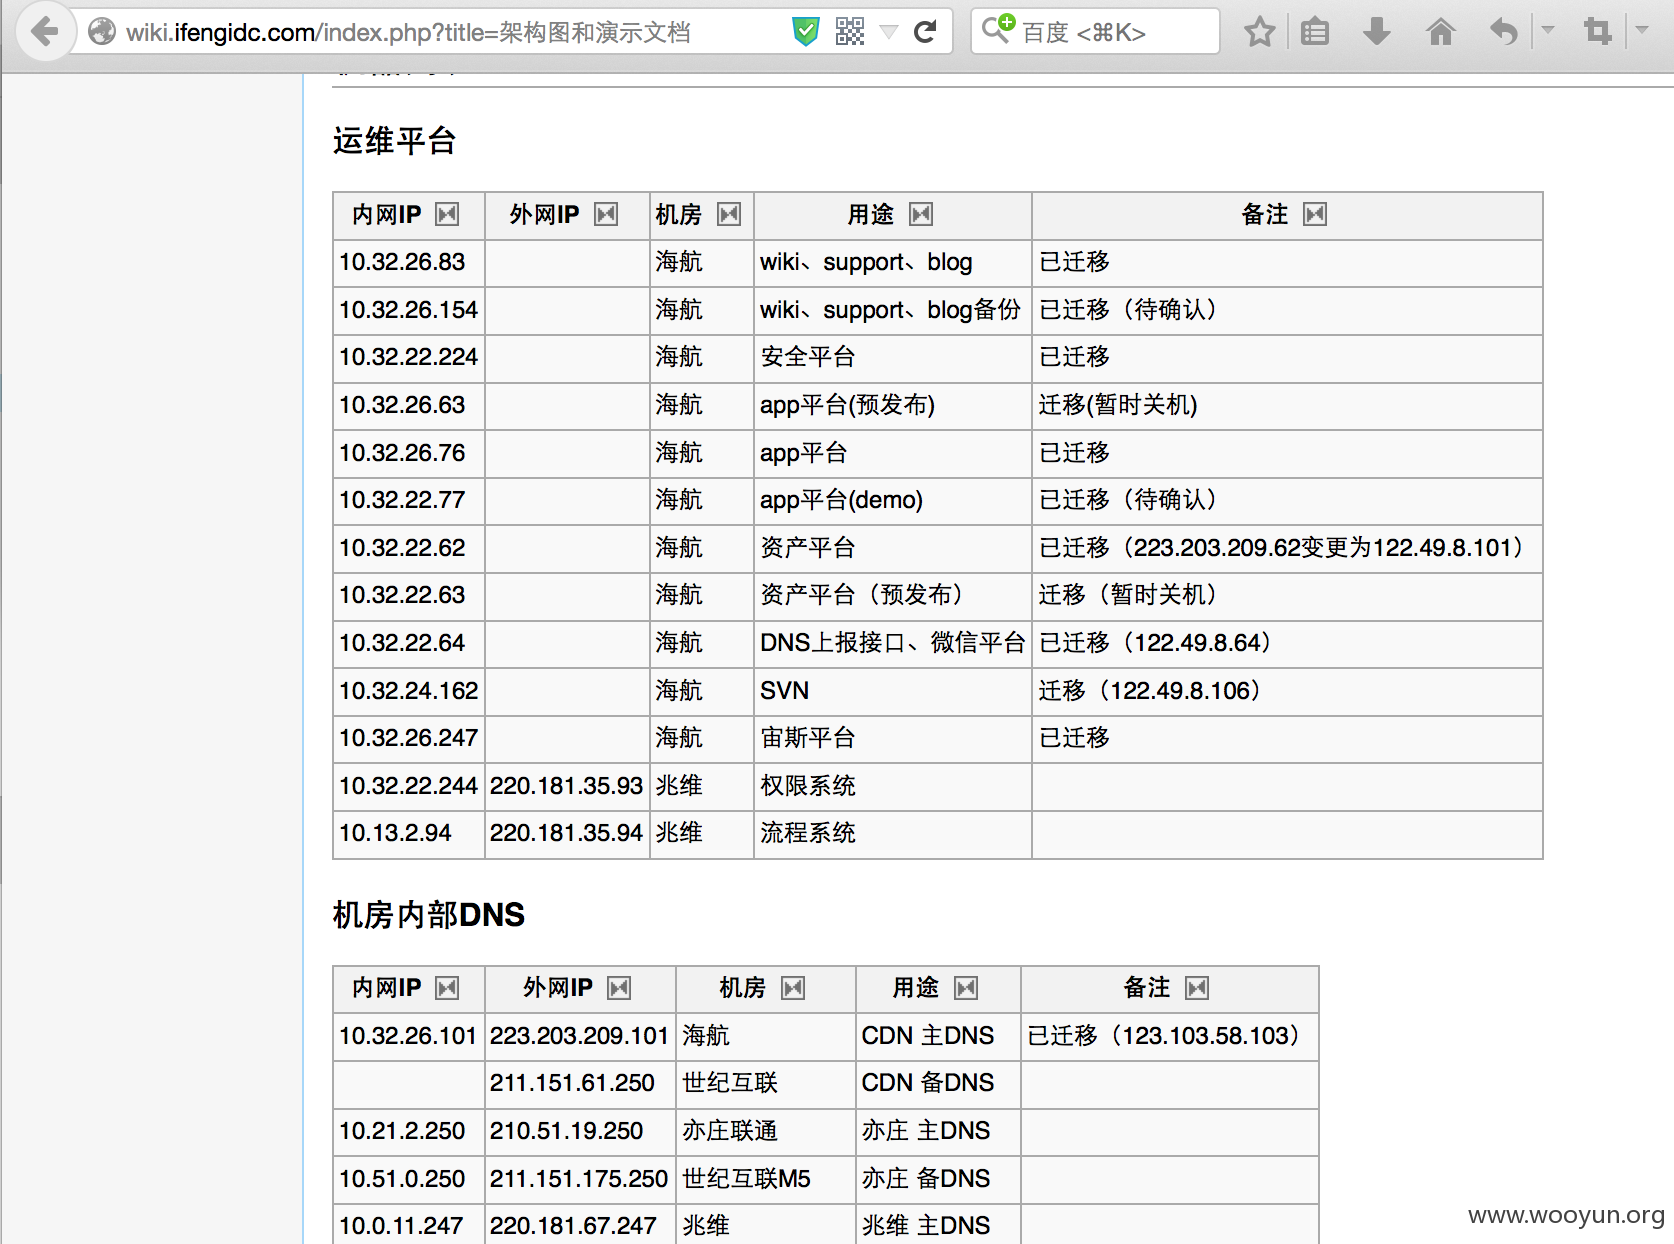The image size is (1674, 1244).
Task: Bookmark this page with the star icon
Action: pyautogui.click(x=1260, y=32)
